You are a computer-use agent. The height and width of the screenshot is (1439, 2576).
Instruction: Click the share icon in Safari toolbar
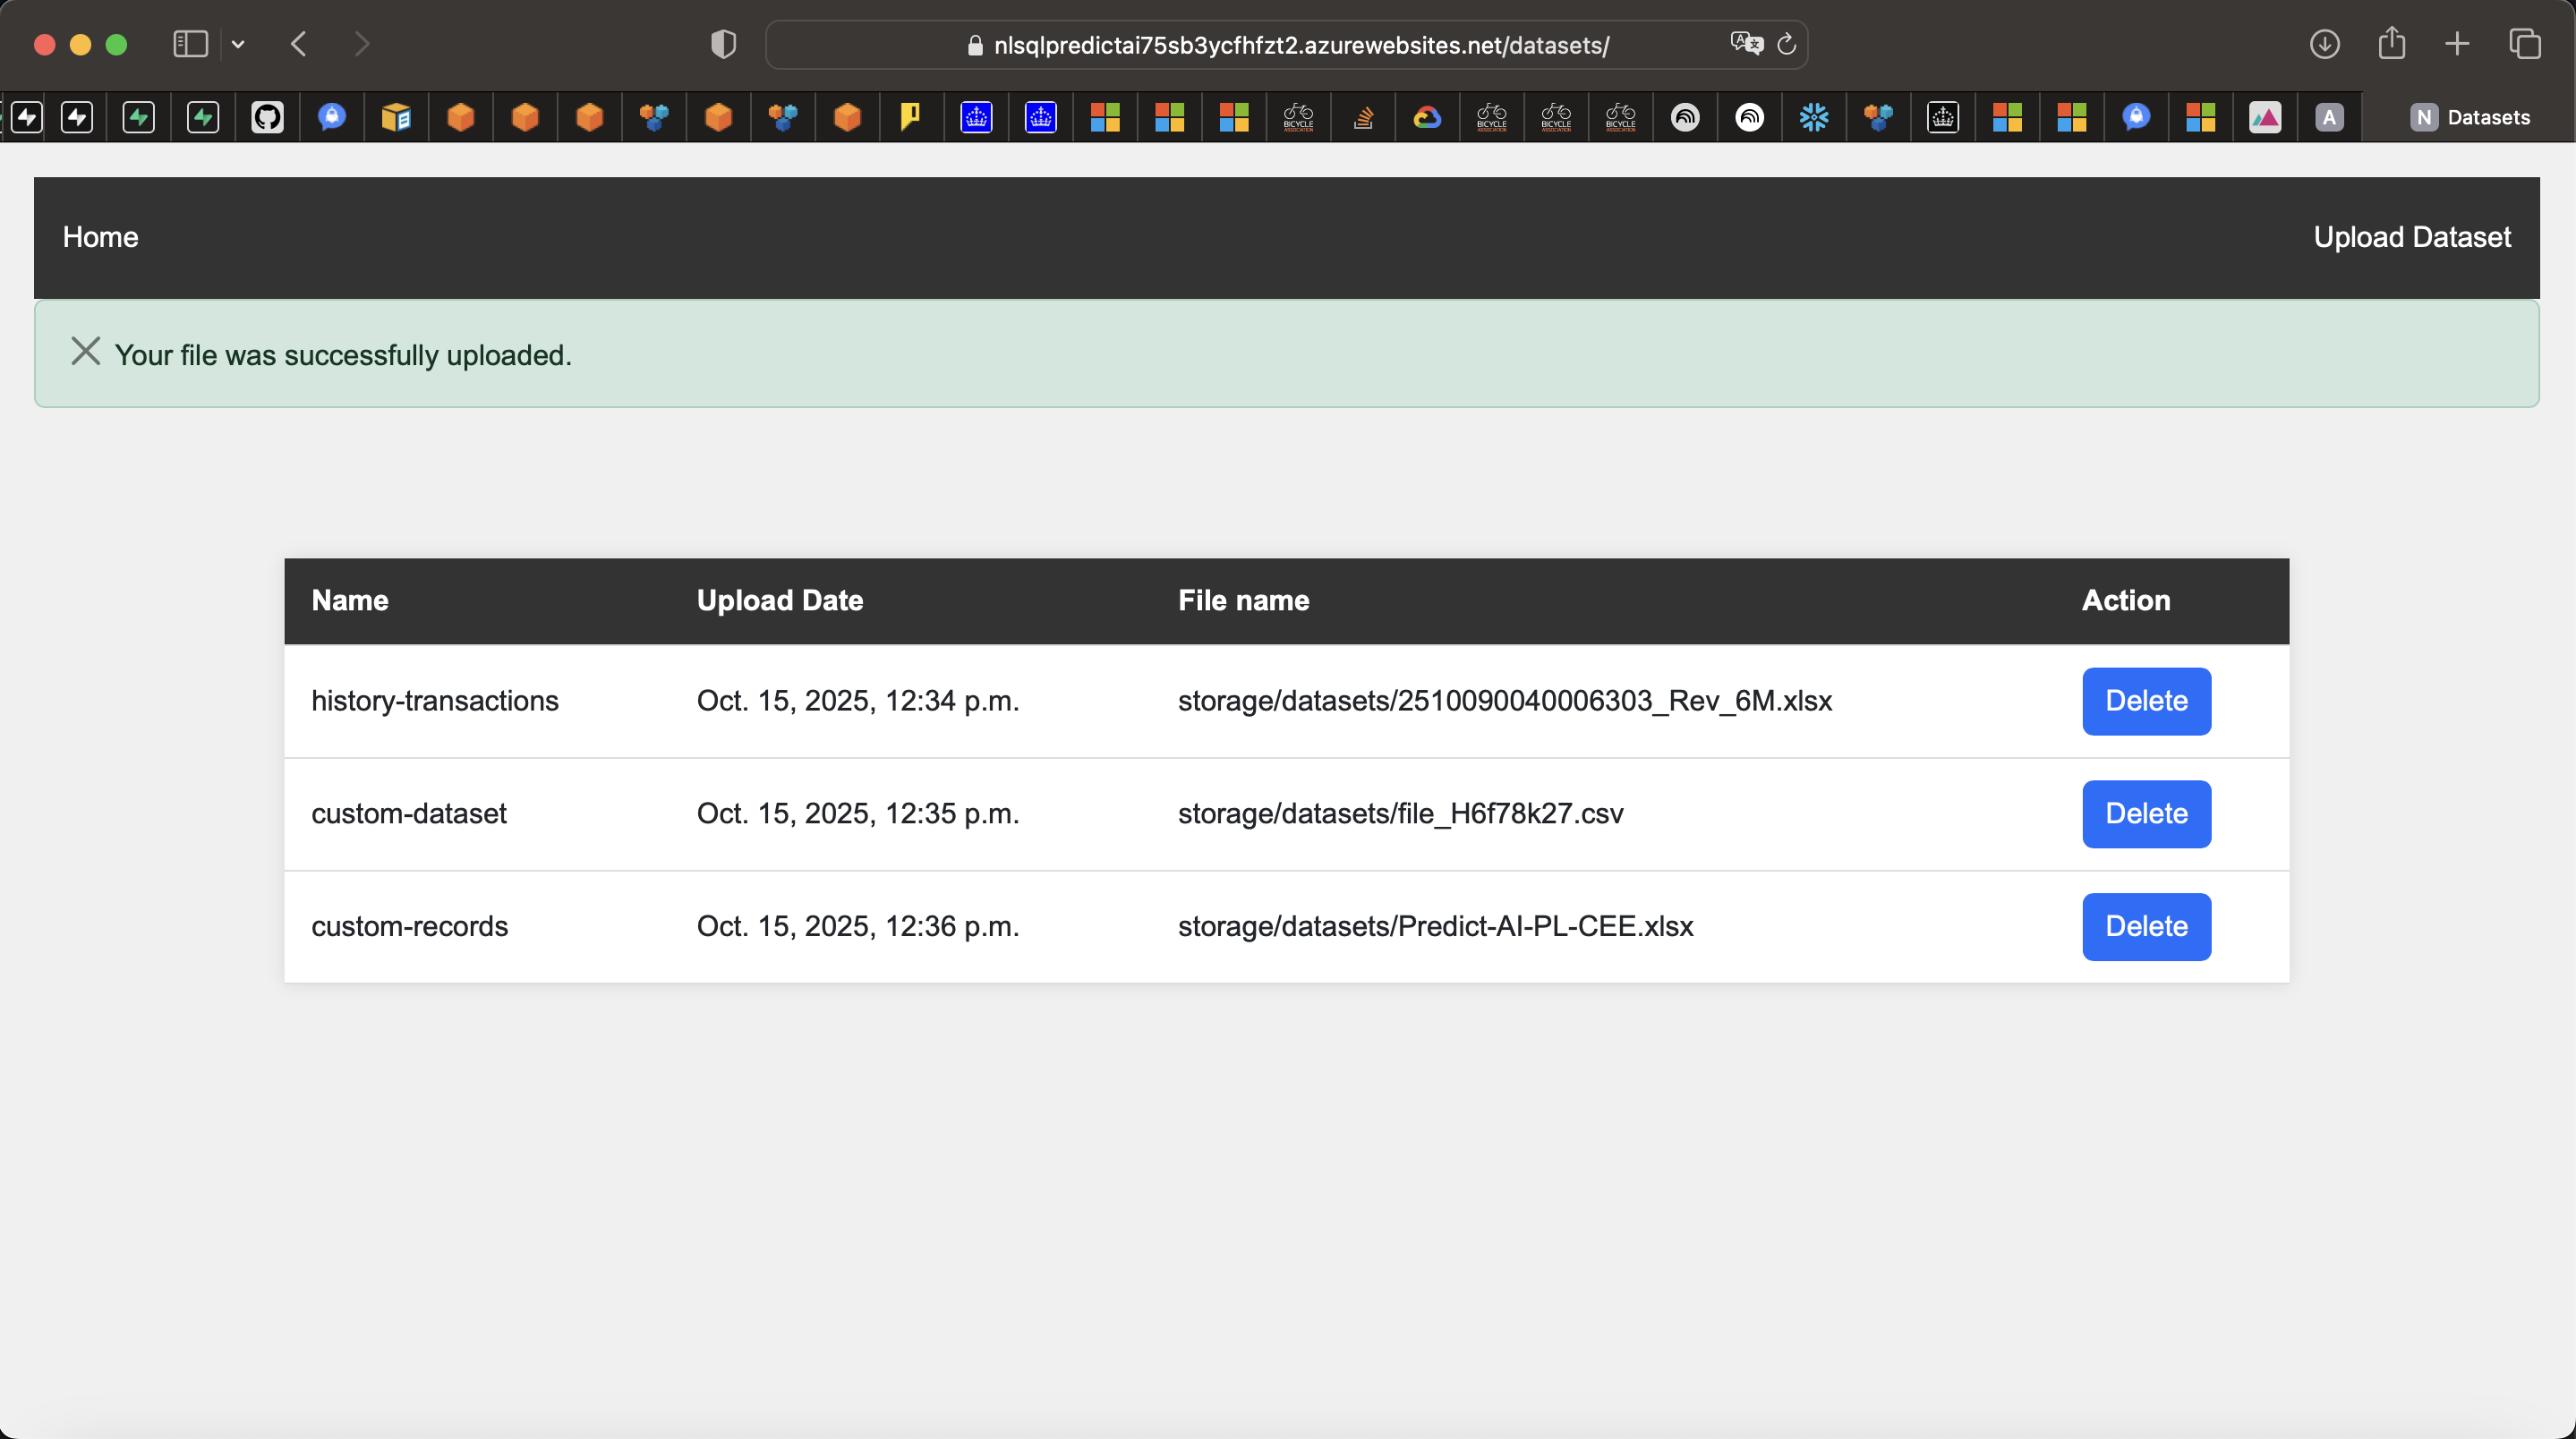(x=2391, y=44)
